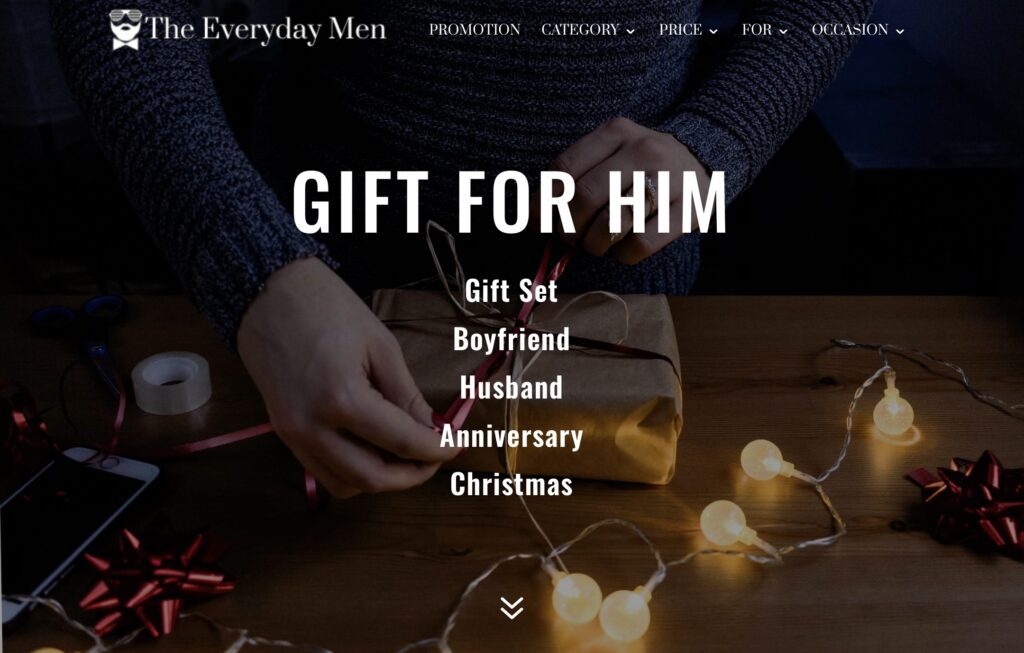Image resolution: width=1024 pixels, height=653 pixels.
Task: Open the Anniversary gift link
Action: [511, 436]
